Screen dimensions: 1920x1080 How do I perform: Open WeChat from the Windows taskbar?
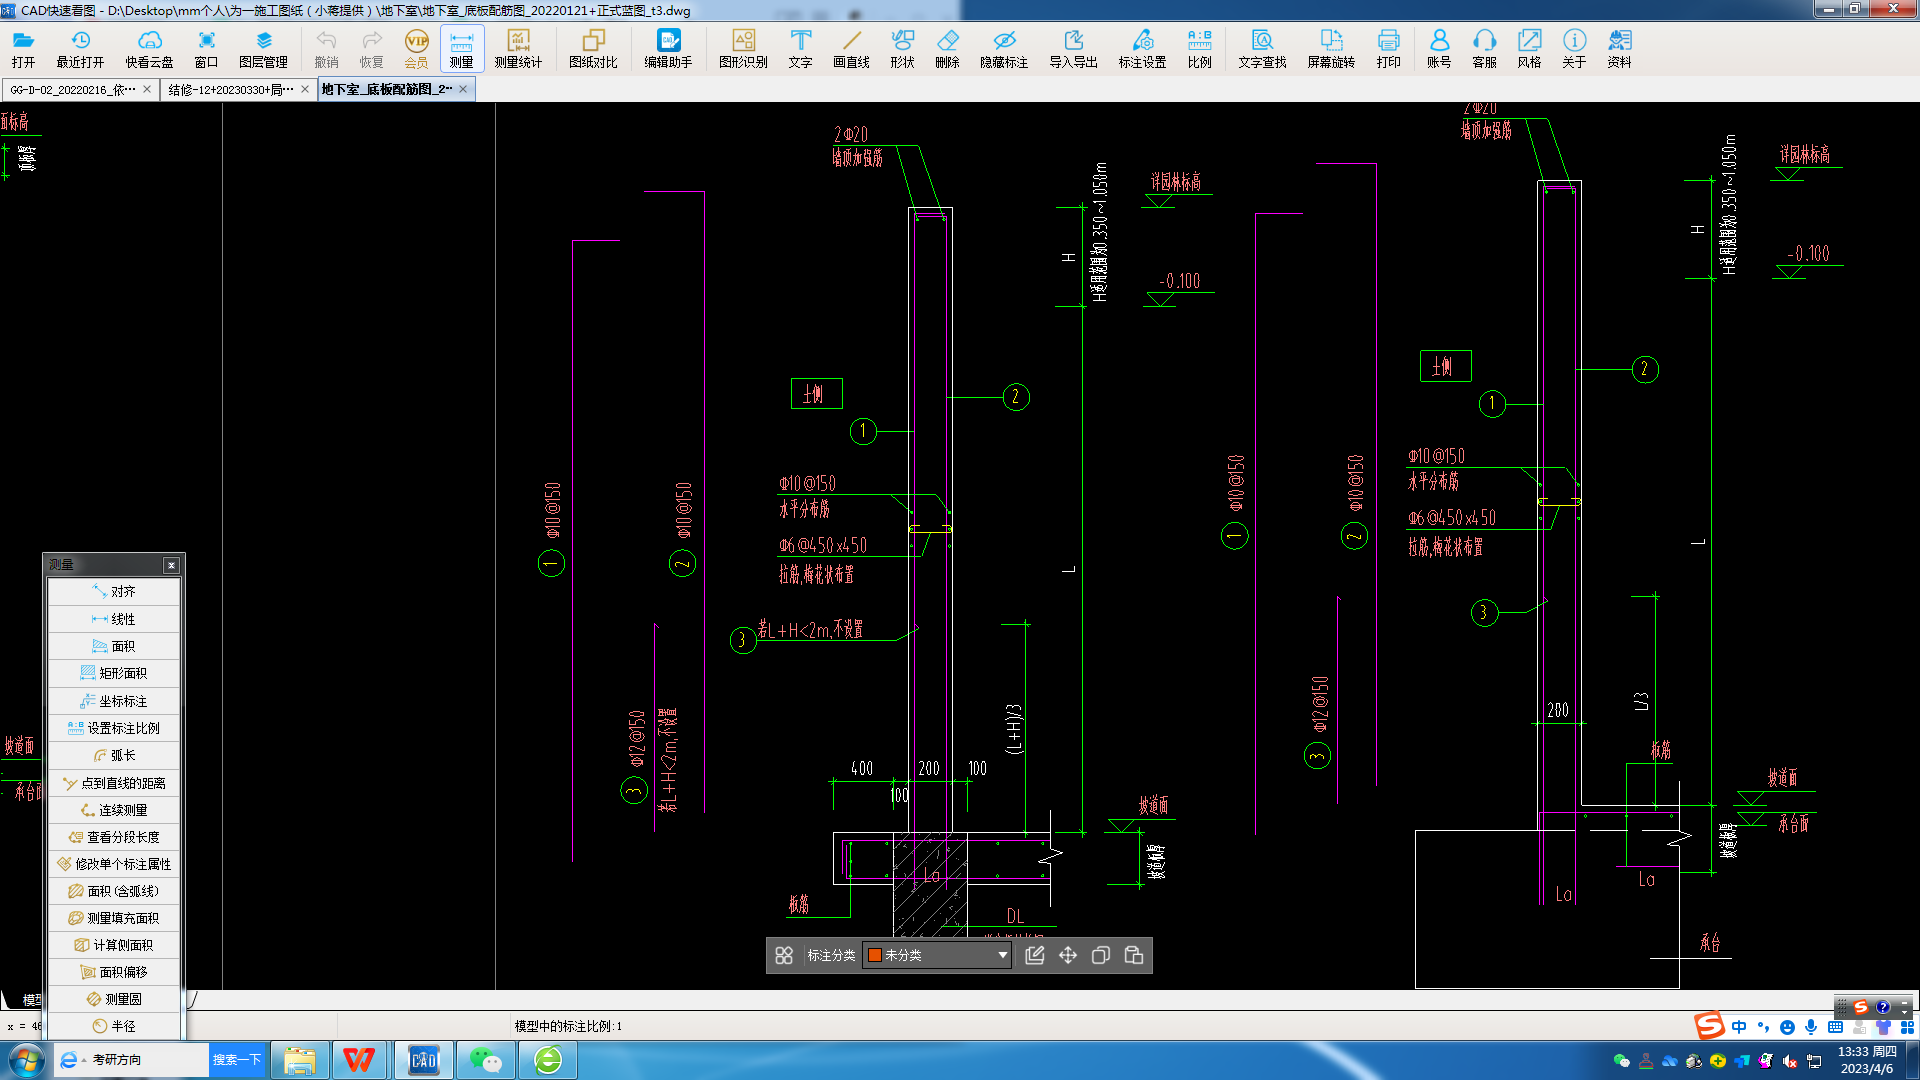click(486, 1060)
